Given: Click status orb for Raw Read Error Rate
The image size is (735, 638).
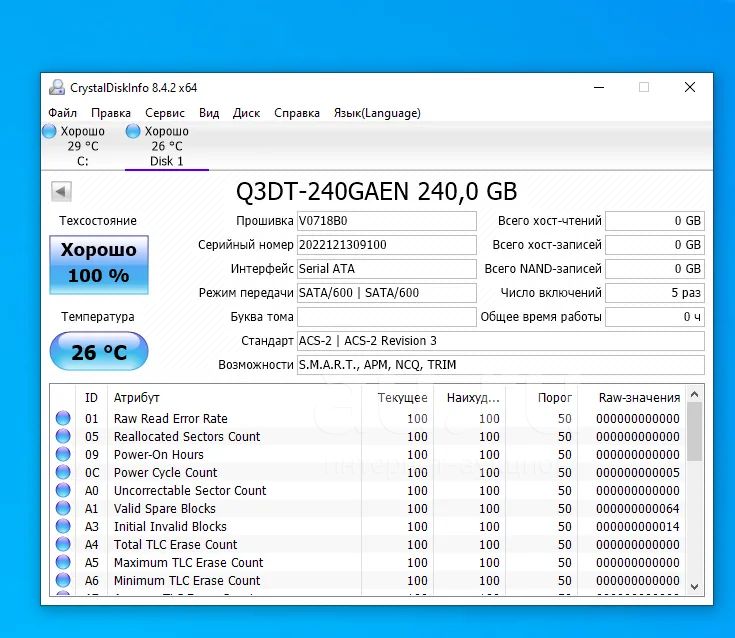Looking at the screenshot, I should click(63, 418).
